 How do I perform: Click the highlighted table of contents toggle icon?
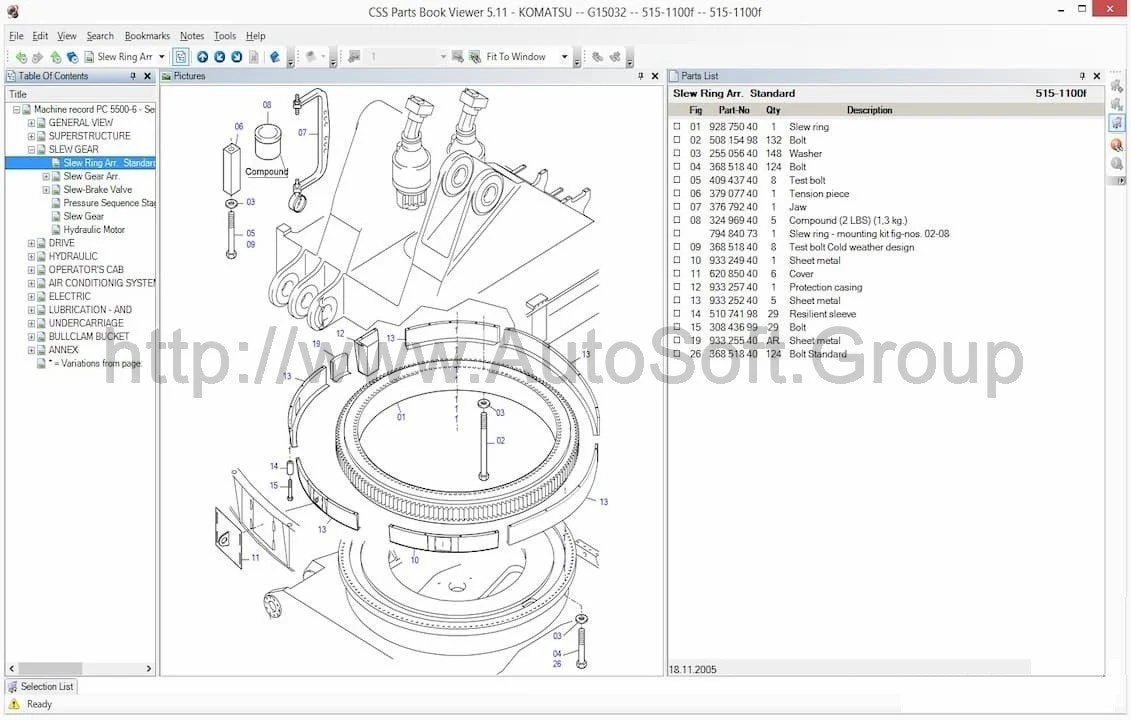pyautogui.click(x=180, y=57)
